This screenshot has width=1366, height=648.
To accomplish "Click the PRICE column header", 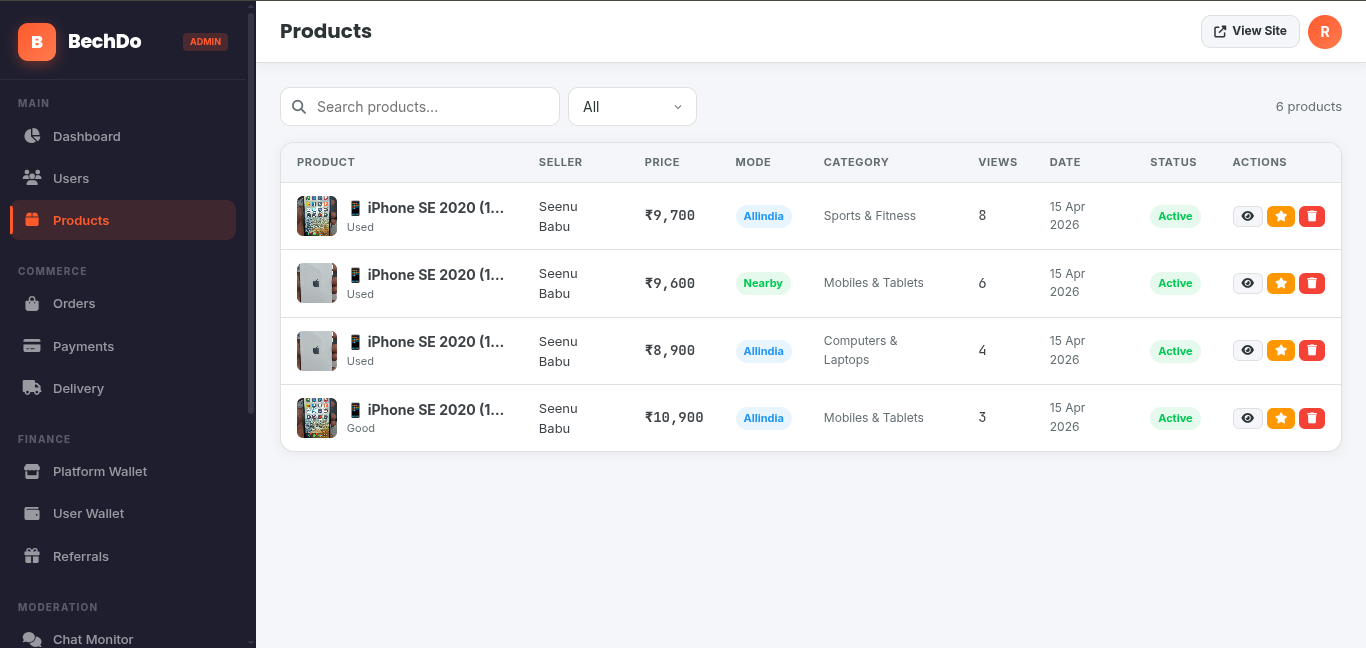I will (662, 162).
